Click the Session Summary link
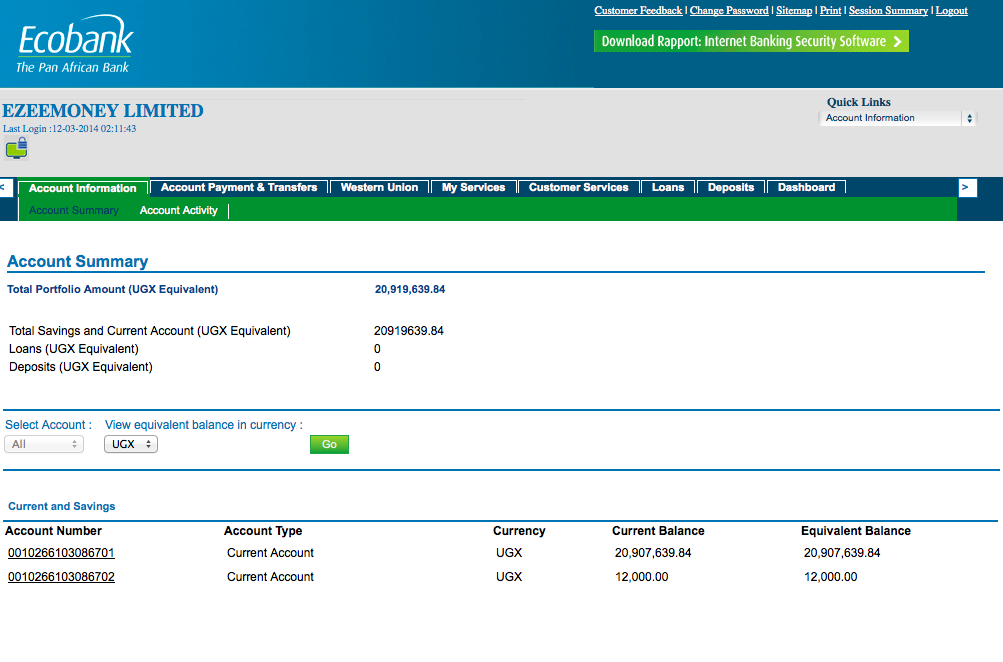This screenshot has width=1003, height=662. click(x=888, y=10)
